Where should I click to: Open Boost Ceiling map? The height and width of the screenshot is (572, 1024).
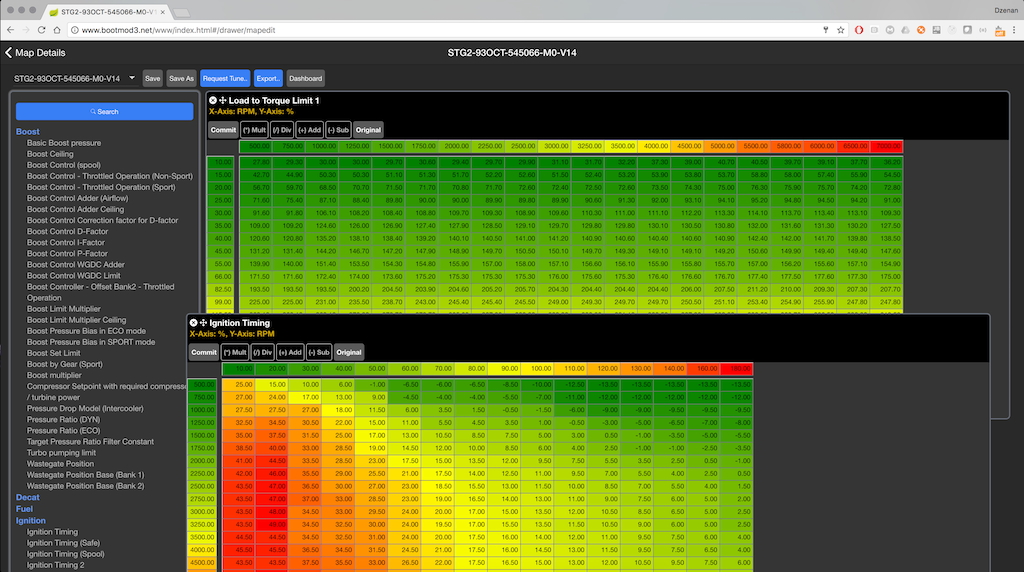pyautogui.click(x=50, y=154)
